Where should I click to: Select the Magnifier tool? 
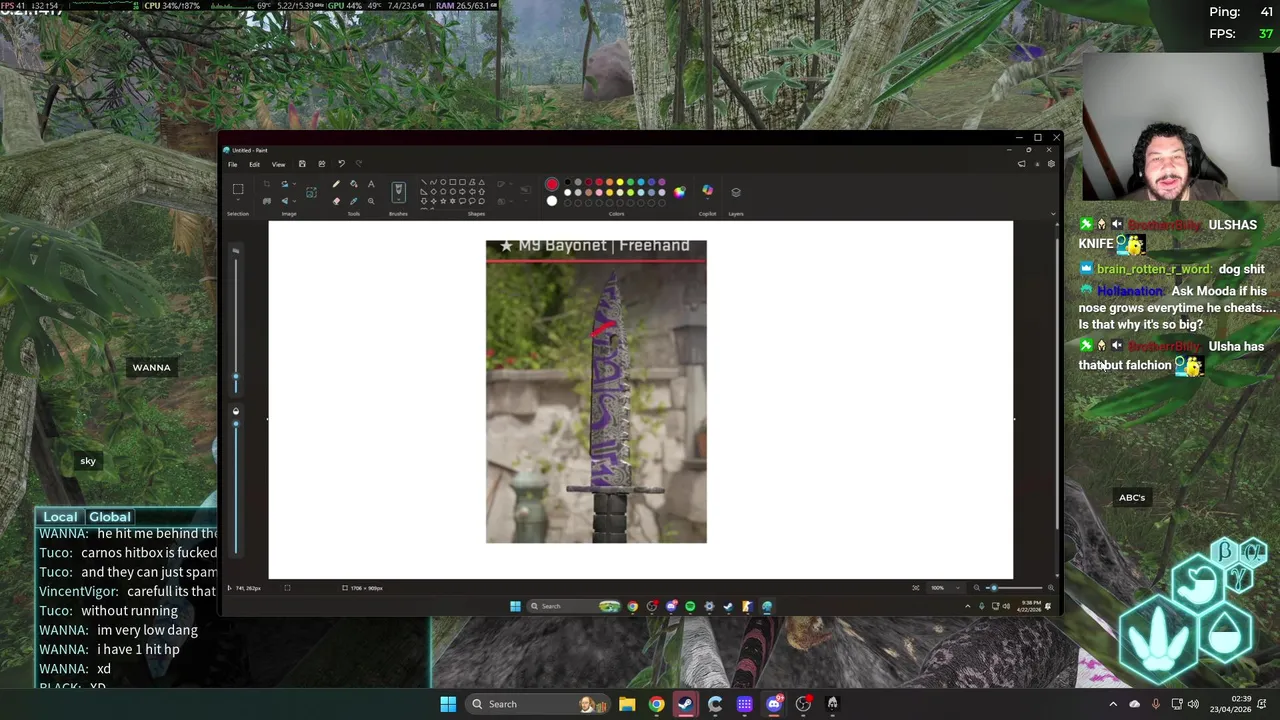371,200
